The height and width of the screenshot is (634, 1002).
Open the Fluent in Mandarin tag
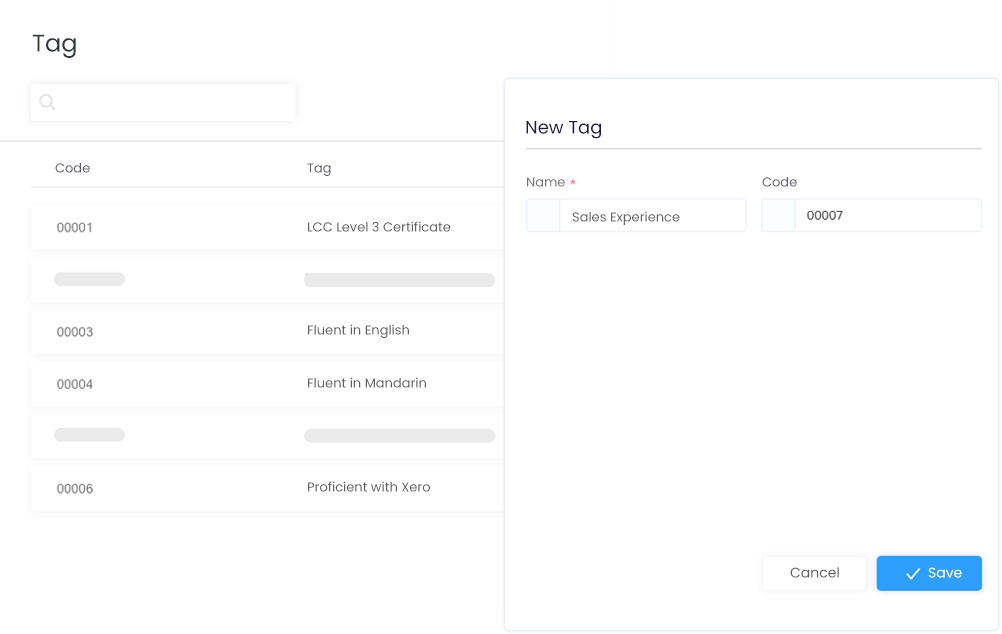coord(267,383)
